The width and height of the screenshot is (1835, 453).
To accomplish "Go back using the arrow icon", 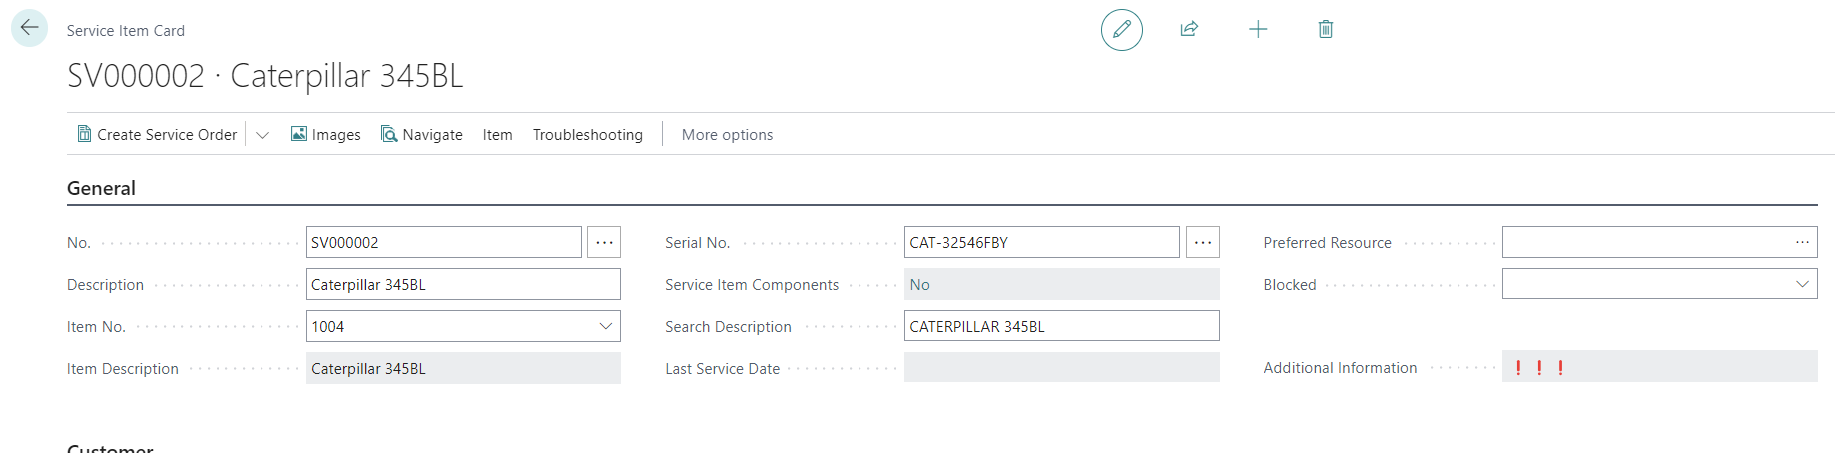I will [x=29, y=28].
